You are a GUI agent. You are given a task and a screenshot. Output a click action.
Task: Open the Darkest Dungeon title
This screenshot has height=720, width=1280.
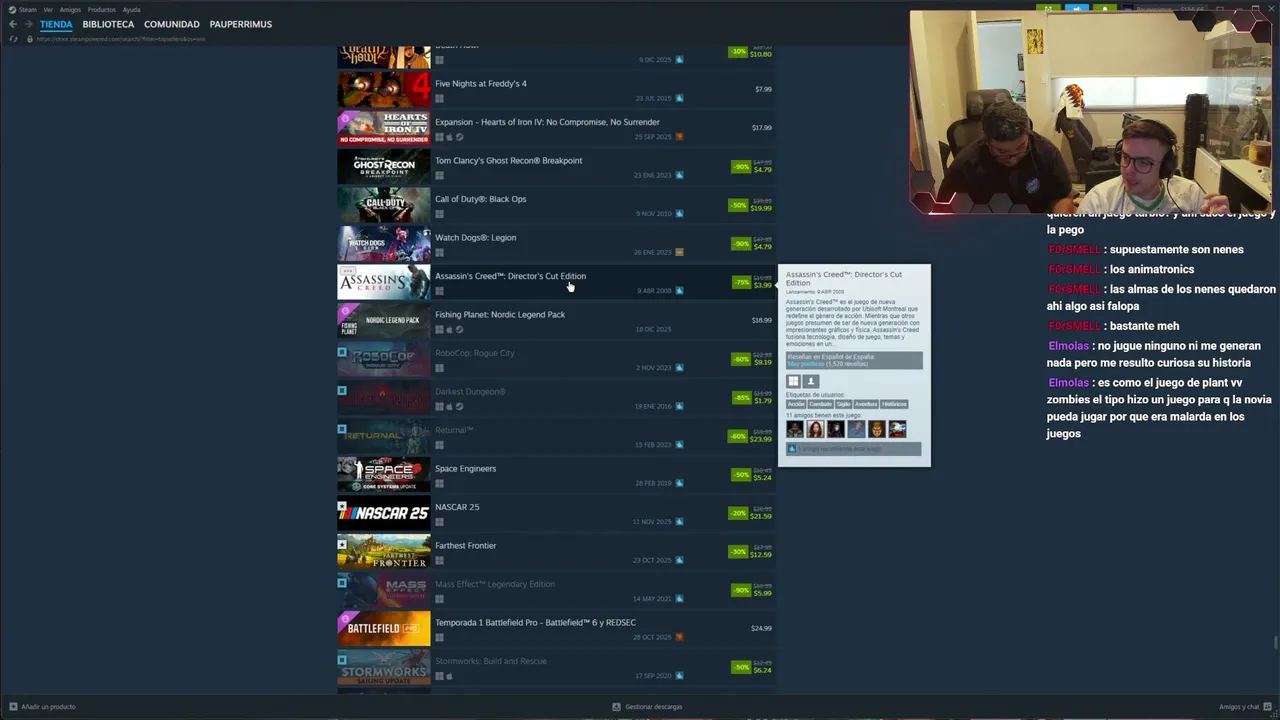click(470, 392)
